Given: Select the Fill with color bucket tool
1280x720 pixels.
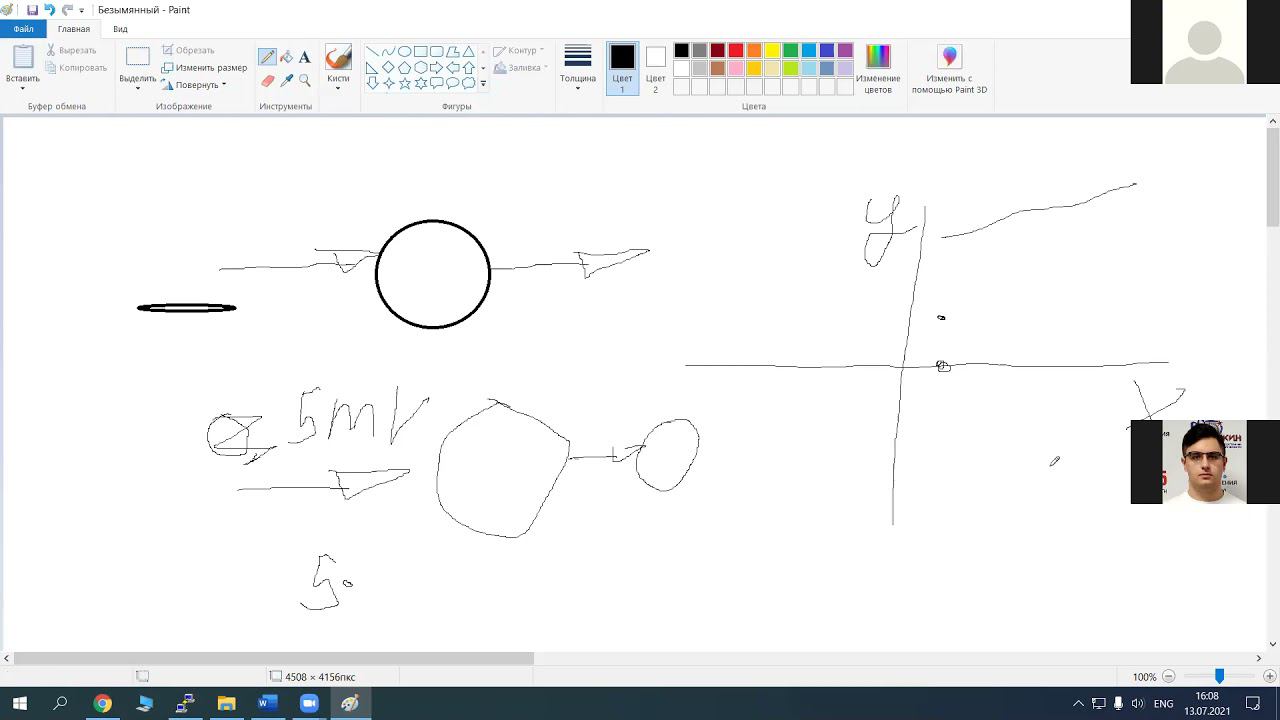Looking at the screenshot, I should (x=286, y=57).
